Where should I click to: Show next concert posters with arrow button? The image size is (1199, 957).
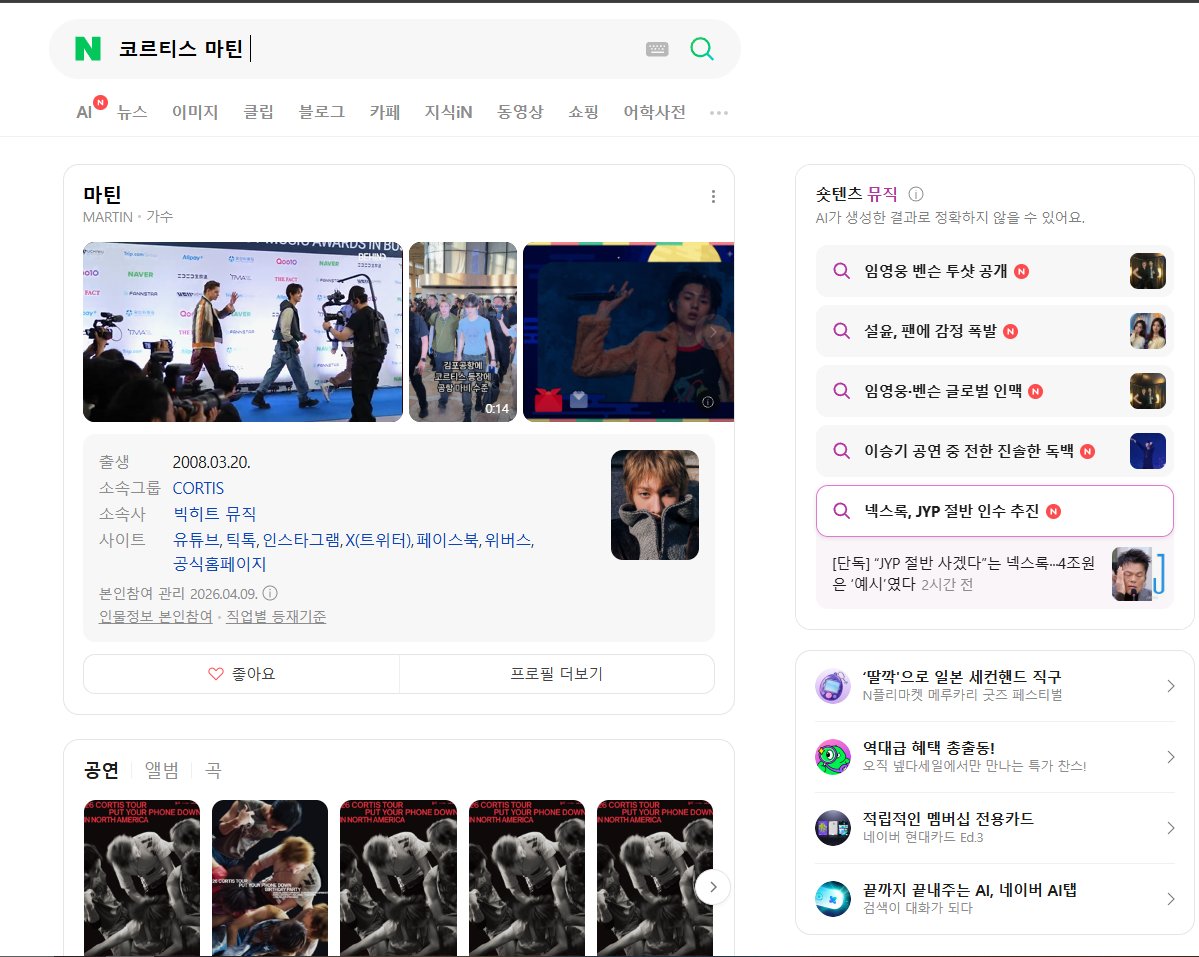tap(713, 887)
